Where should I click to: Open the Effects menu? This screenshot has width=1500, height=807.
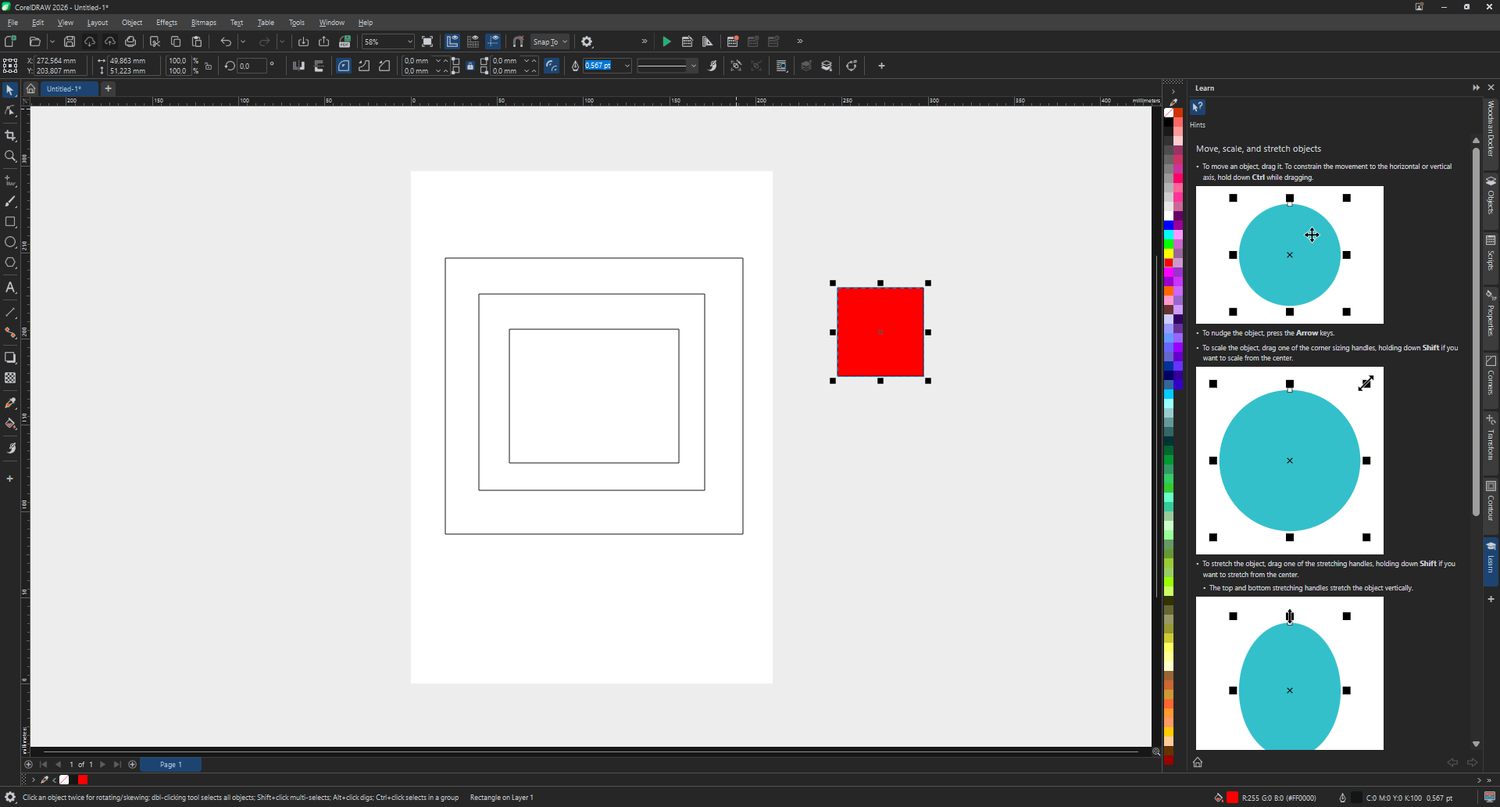tap(166, 22)
